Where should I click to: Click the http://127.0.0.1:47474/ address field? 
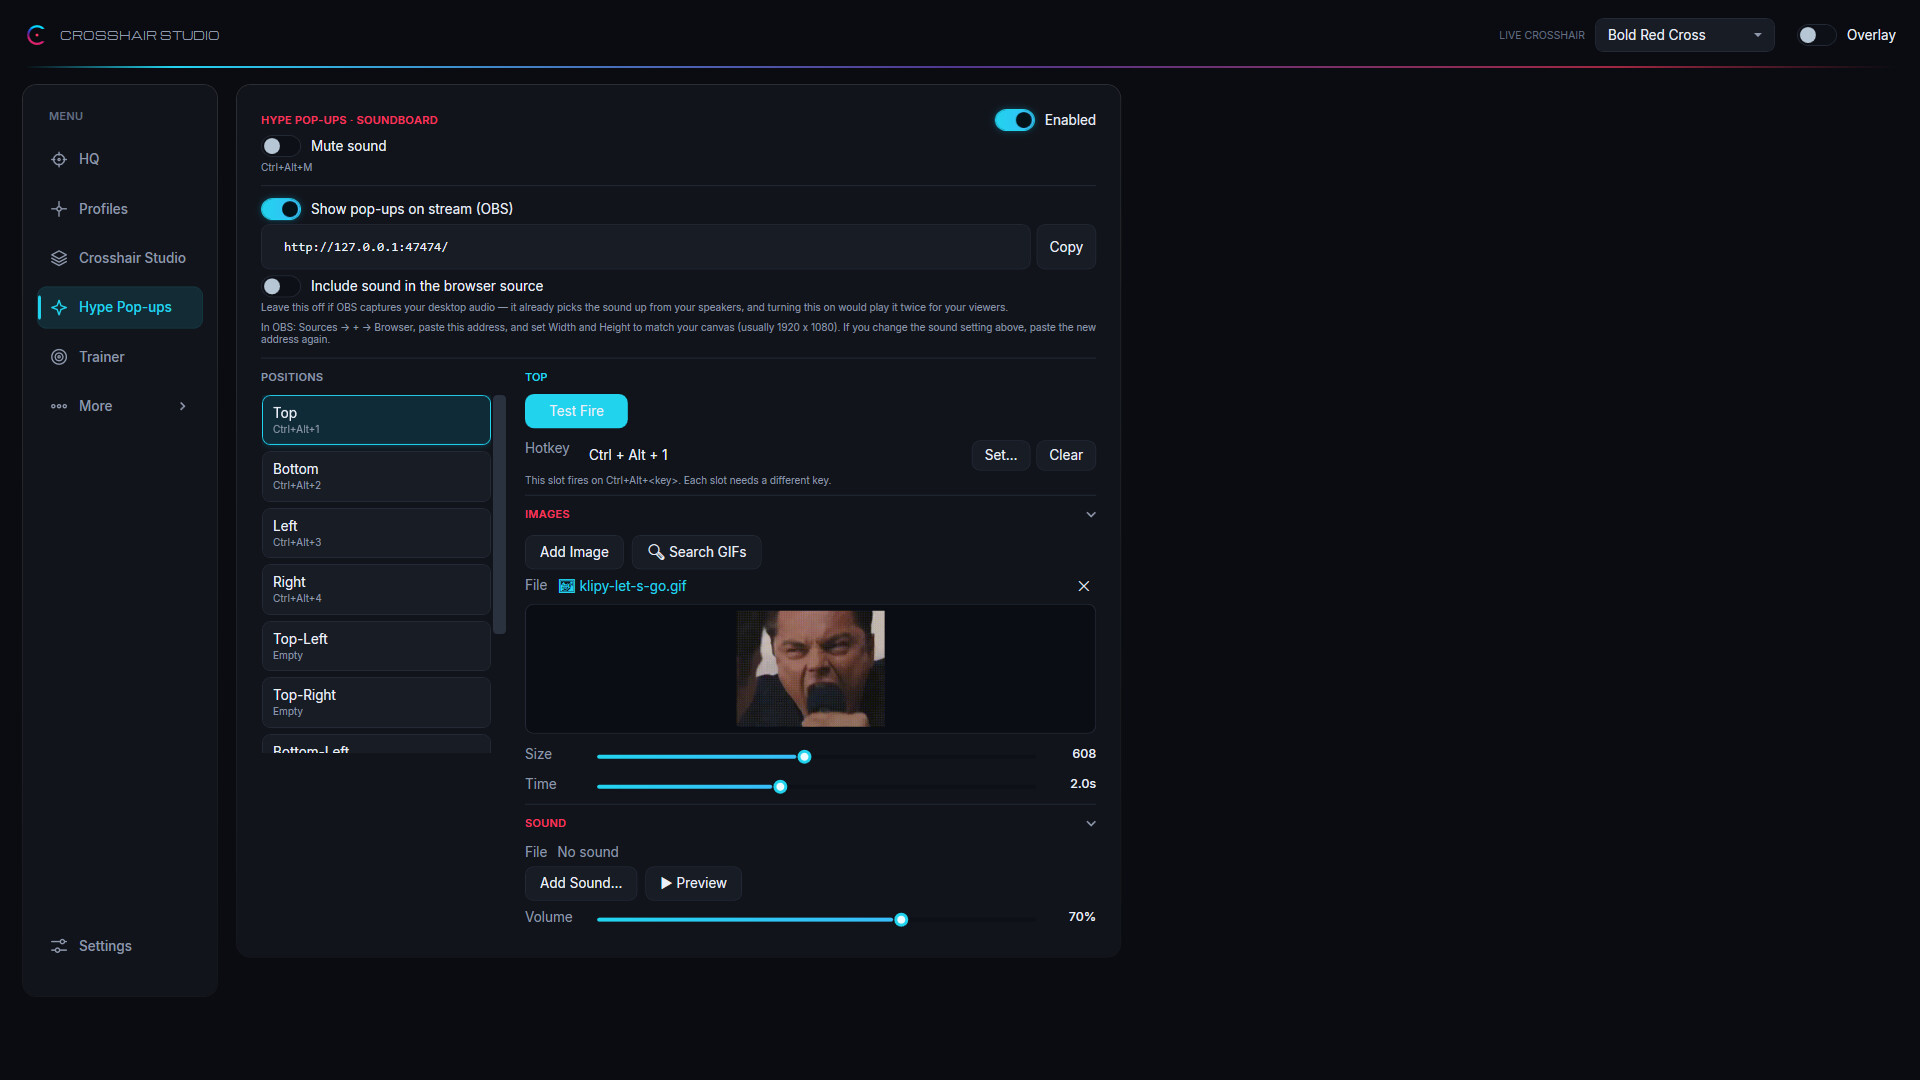coord(645,247)
